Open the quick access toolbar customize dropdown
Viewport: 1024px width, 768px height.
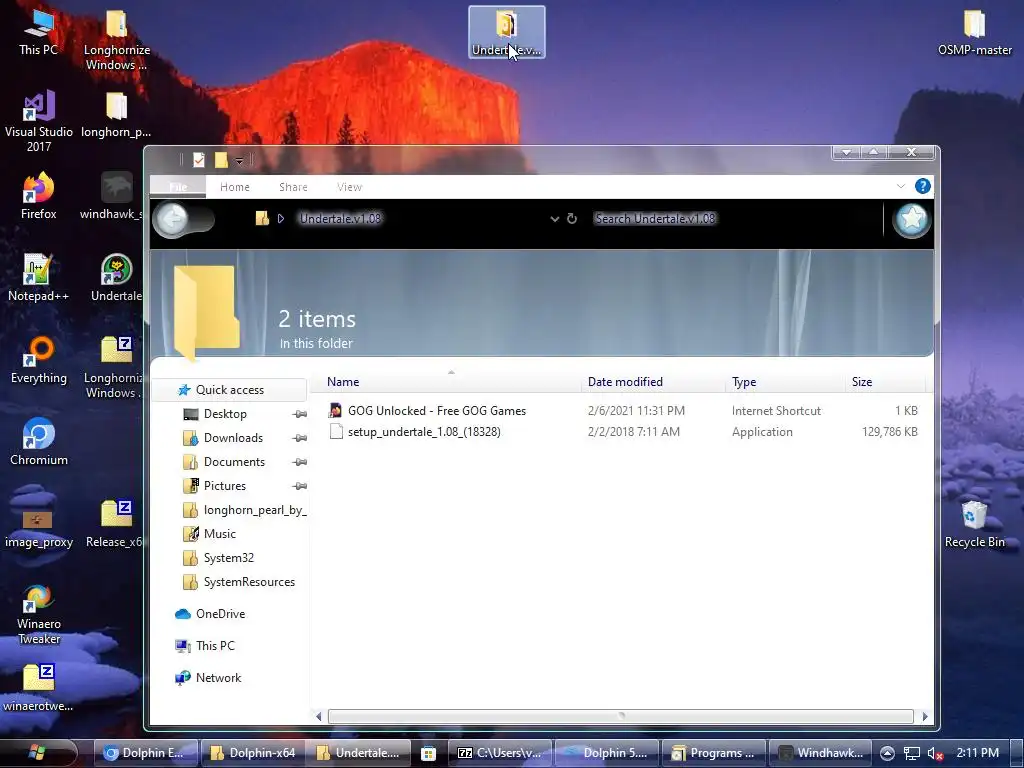[239, 160]
